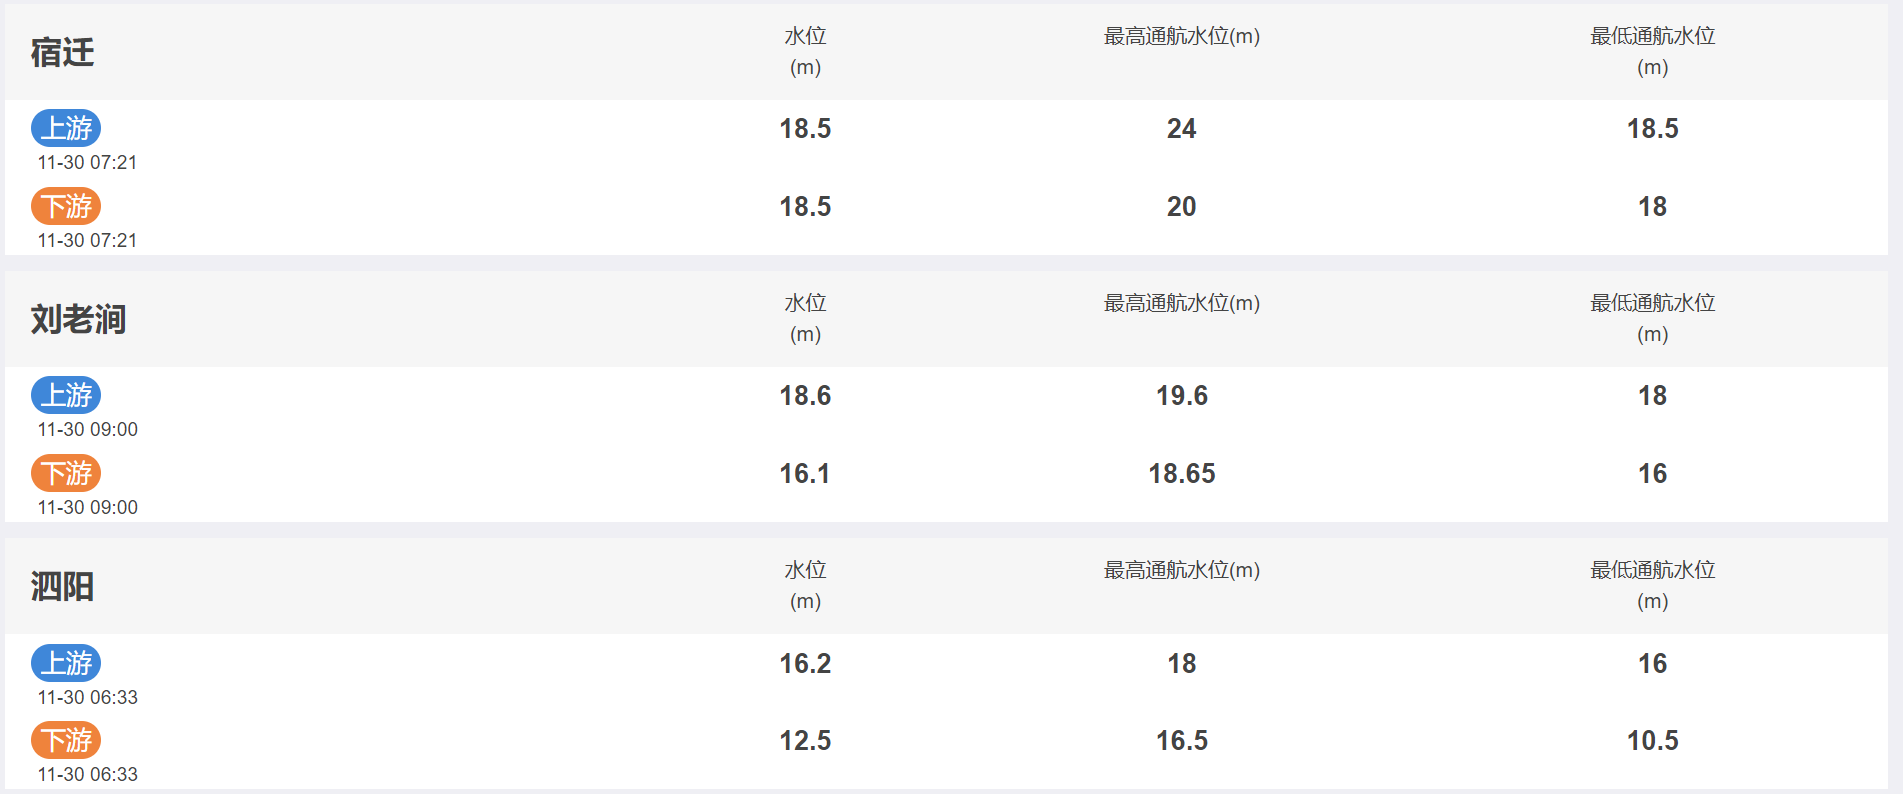Screen dimensions: 1903x794
Task: Select the 宿迁 station heading
Action: click(62, 52)
